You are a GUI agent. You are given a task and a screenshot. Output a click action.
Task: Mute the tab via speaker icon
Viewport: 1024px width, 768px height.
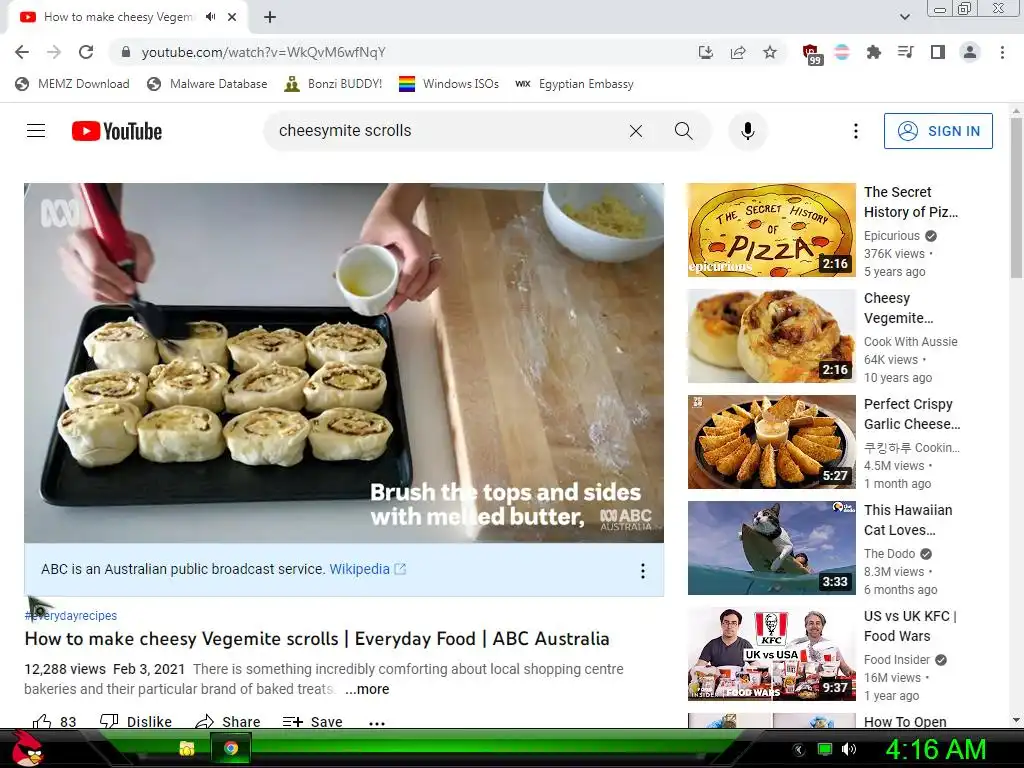[x=210, y=17]
